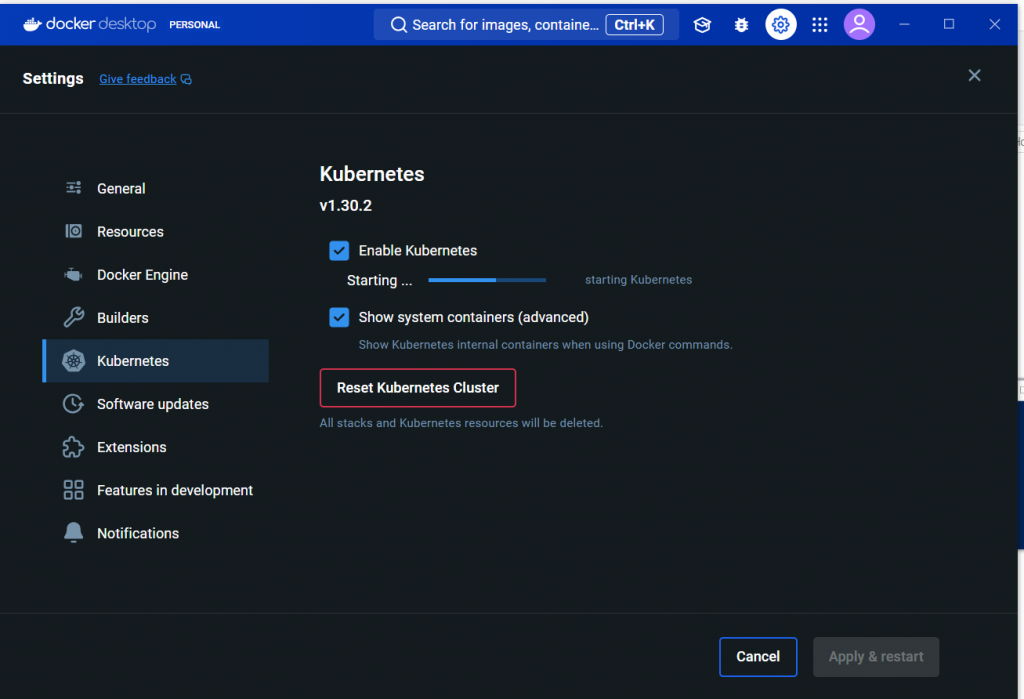Click the Features in development grid icon

(73, 490)
